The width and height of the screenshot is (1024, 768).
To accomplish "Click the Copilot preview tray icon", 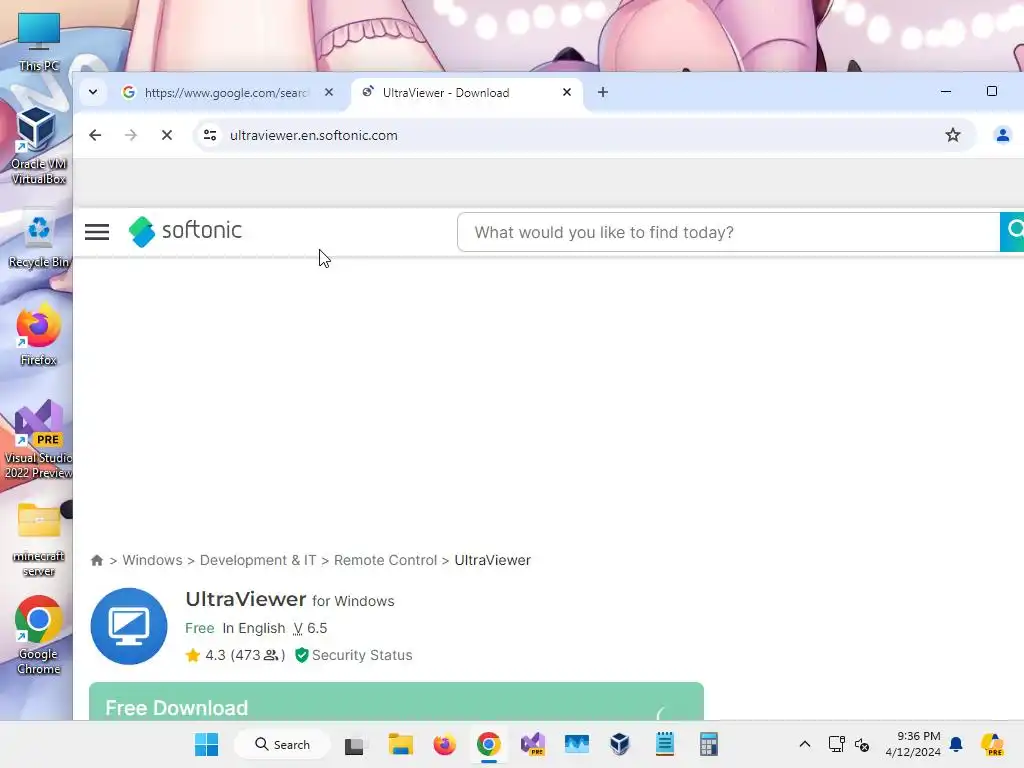I will point(992,744).
